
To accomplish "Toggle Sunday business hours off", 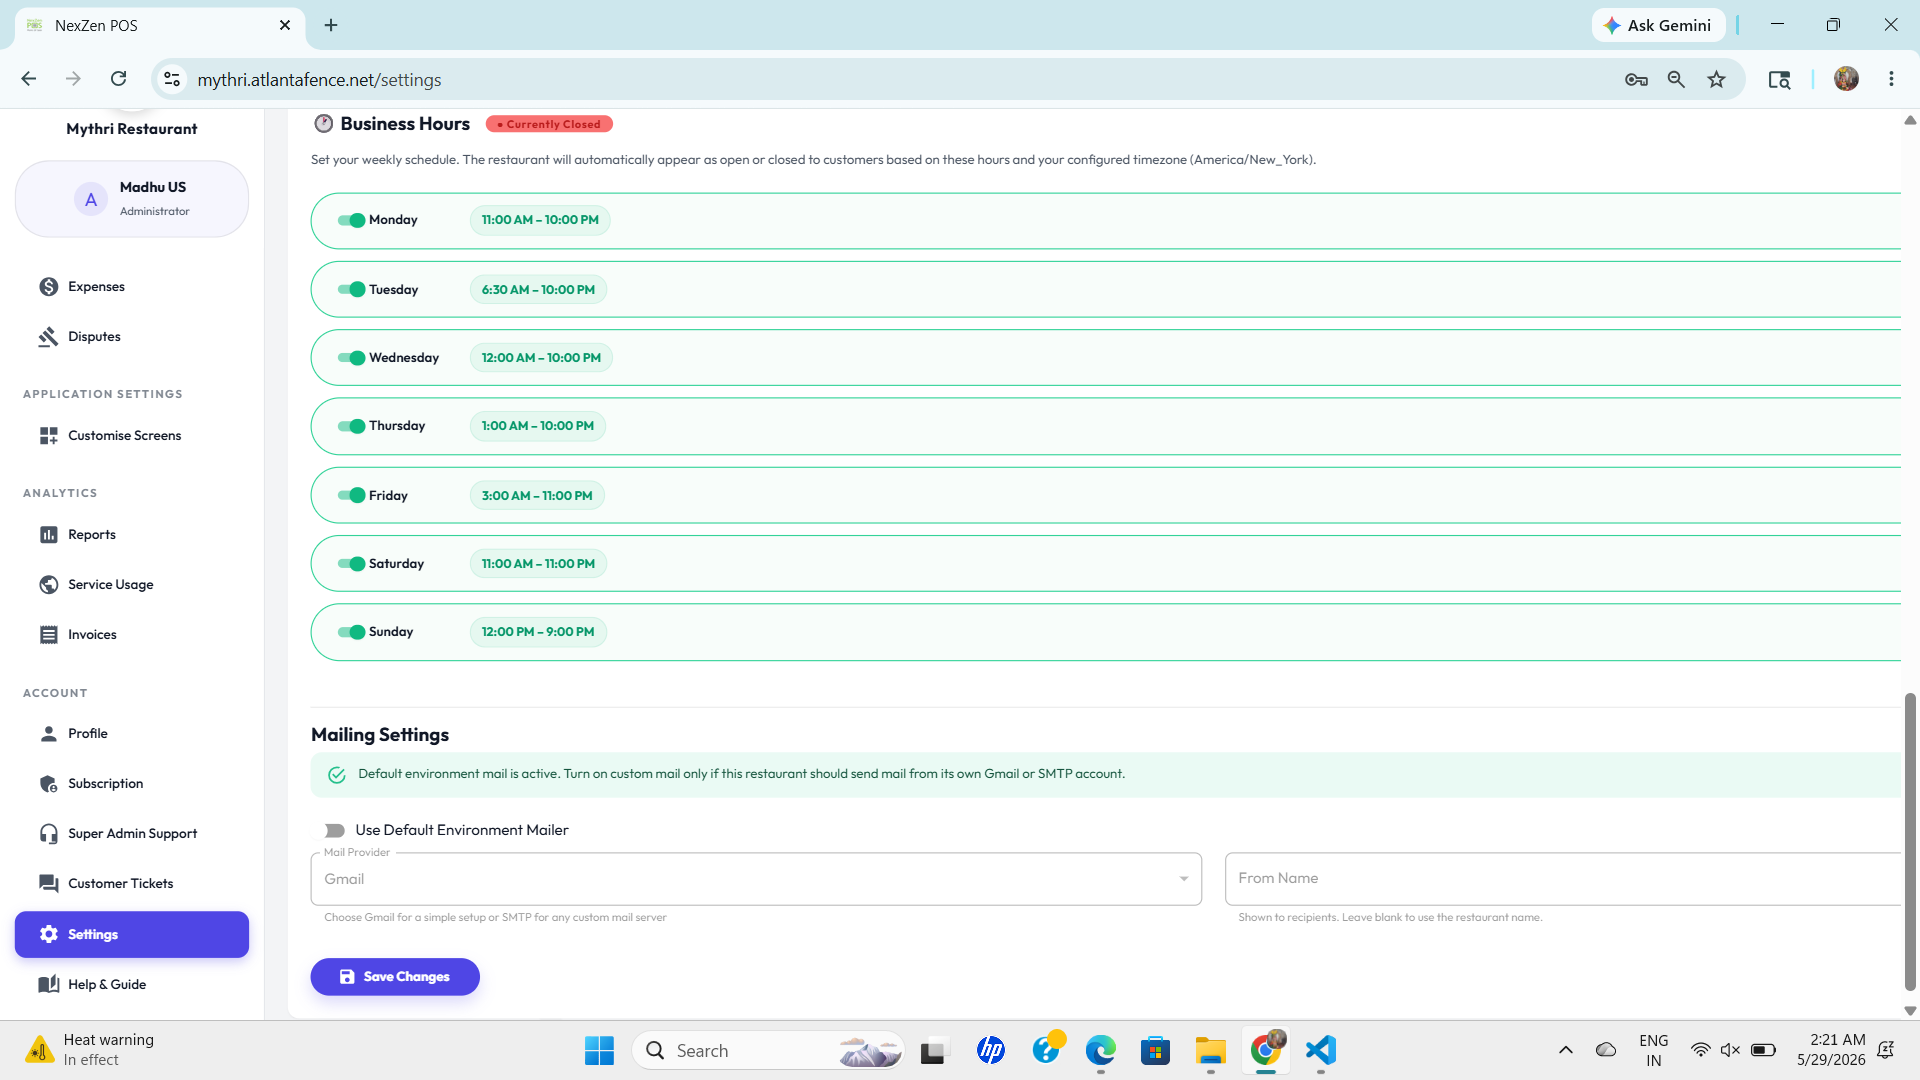I will click(x=351, y=632).
